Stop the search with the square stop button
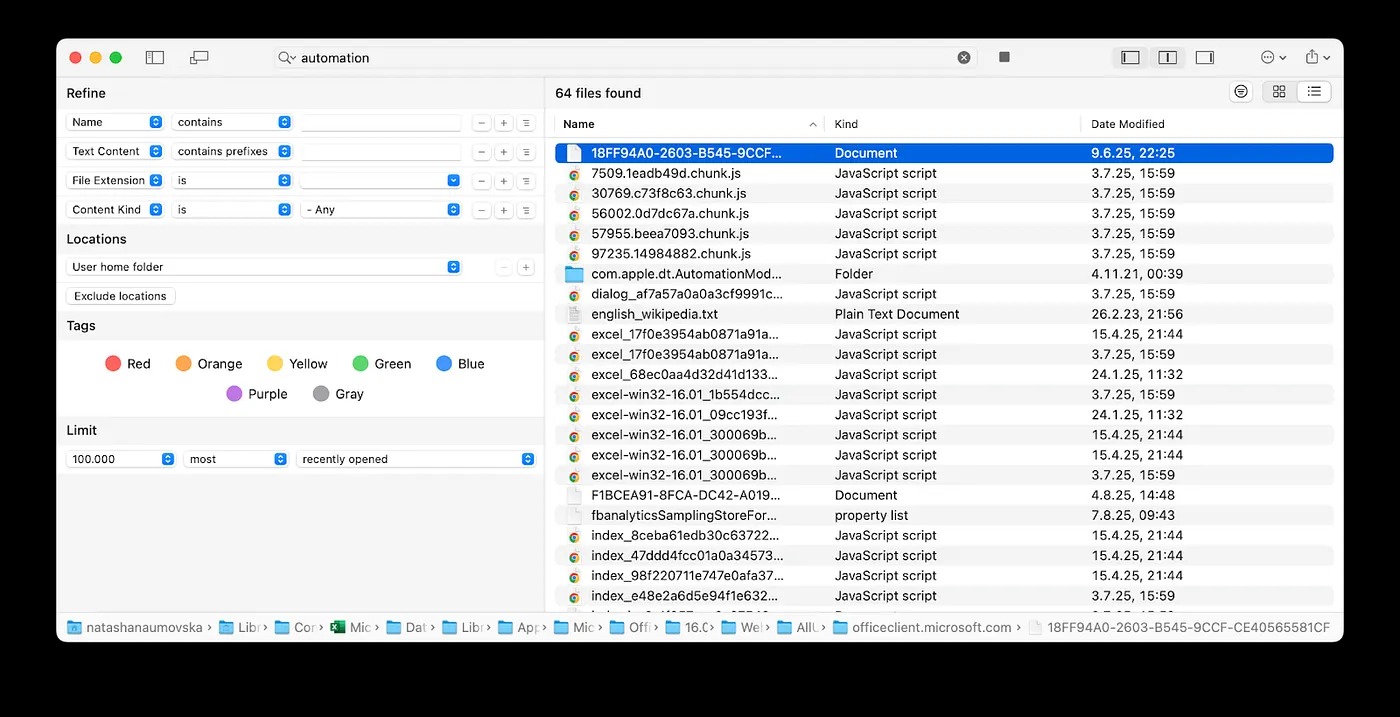Viewport: 1400px width, 717px height. (x=1004, y=58)
